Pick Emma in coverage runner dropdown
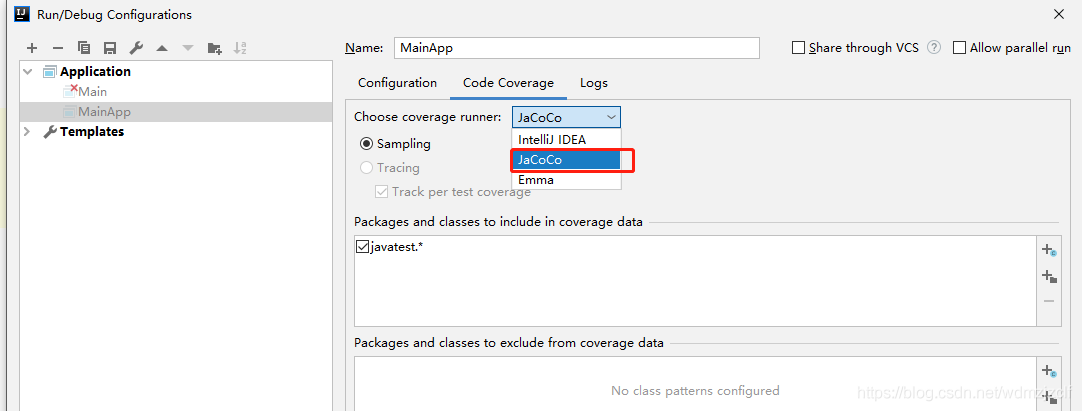Viewport: 1082px width, 411px height. (566, 179)
